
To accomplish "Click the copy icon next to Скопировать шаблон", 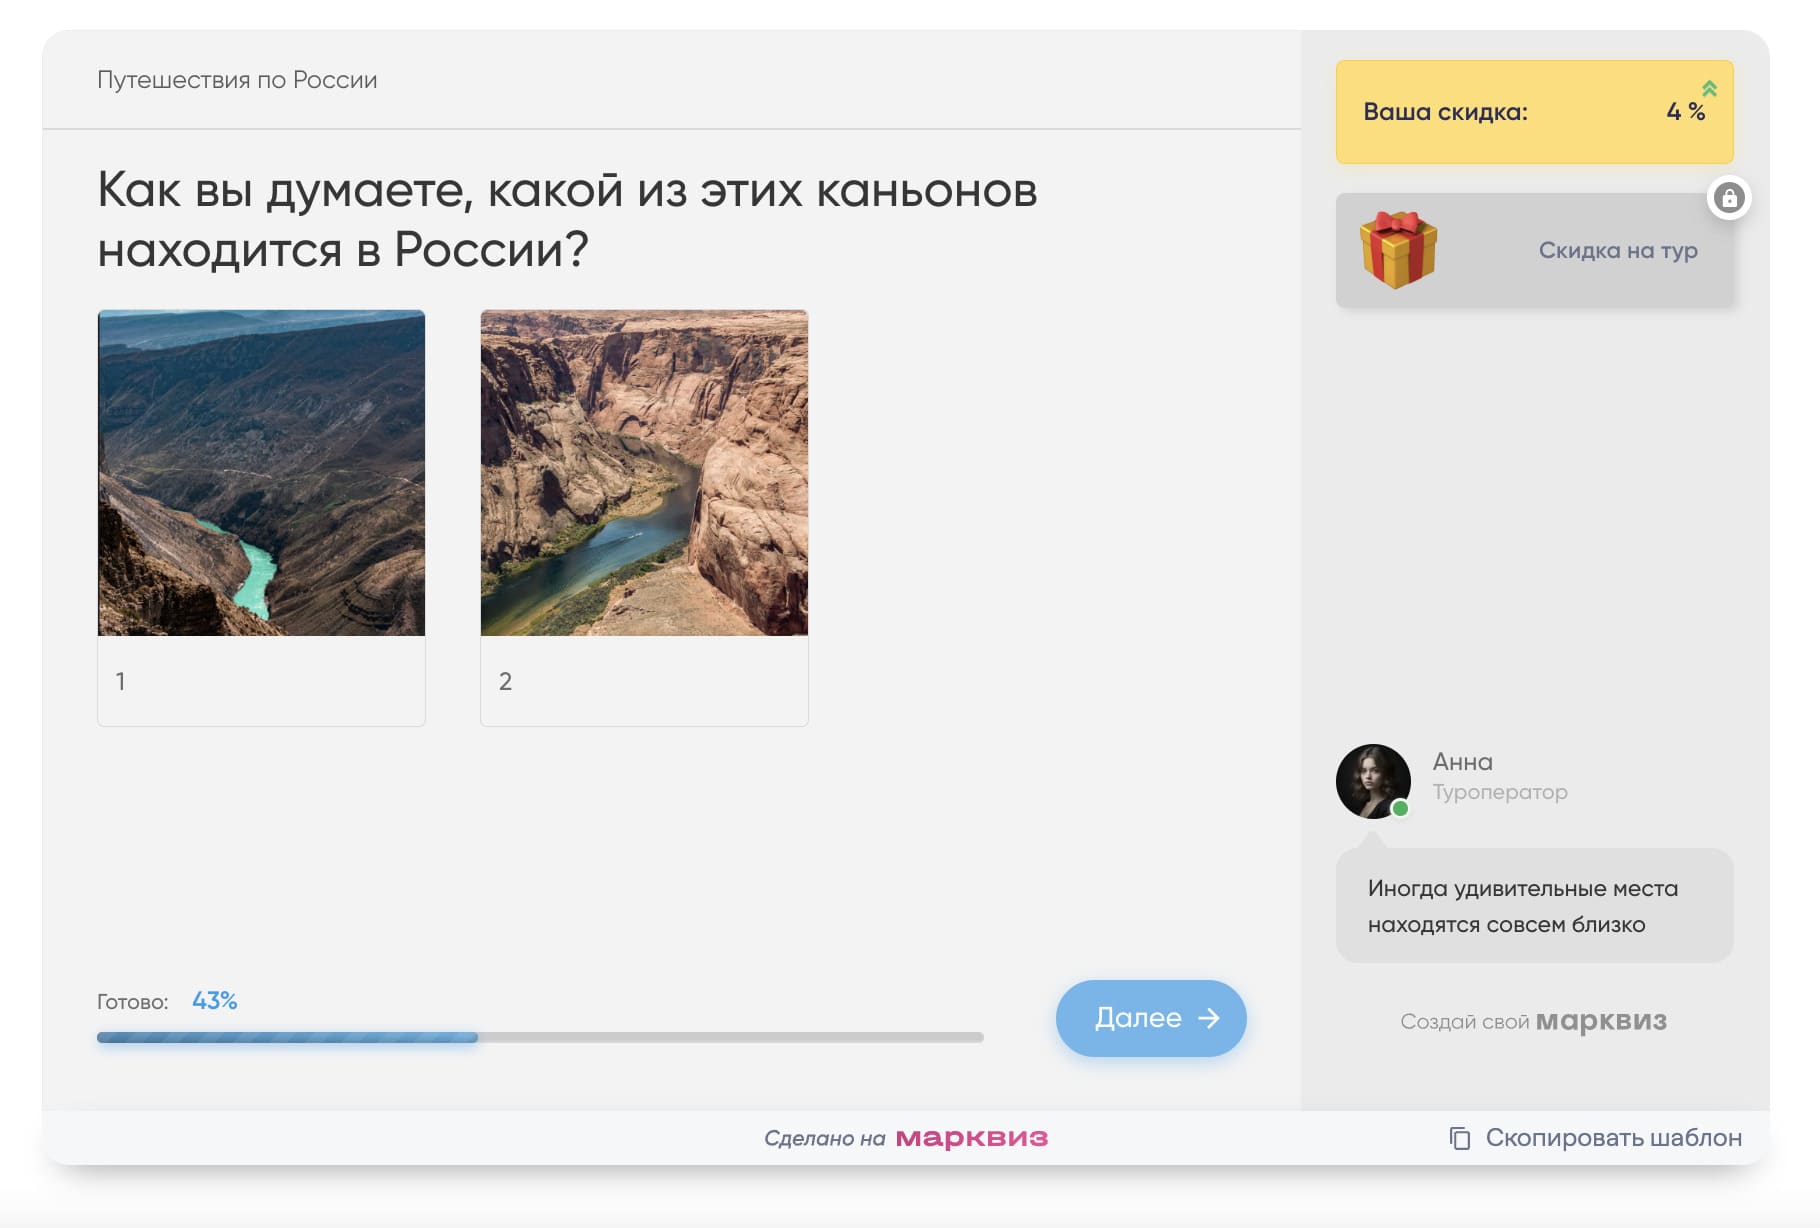I will point(1459,1138).
